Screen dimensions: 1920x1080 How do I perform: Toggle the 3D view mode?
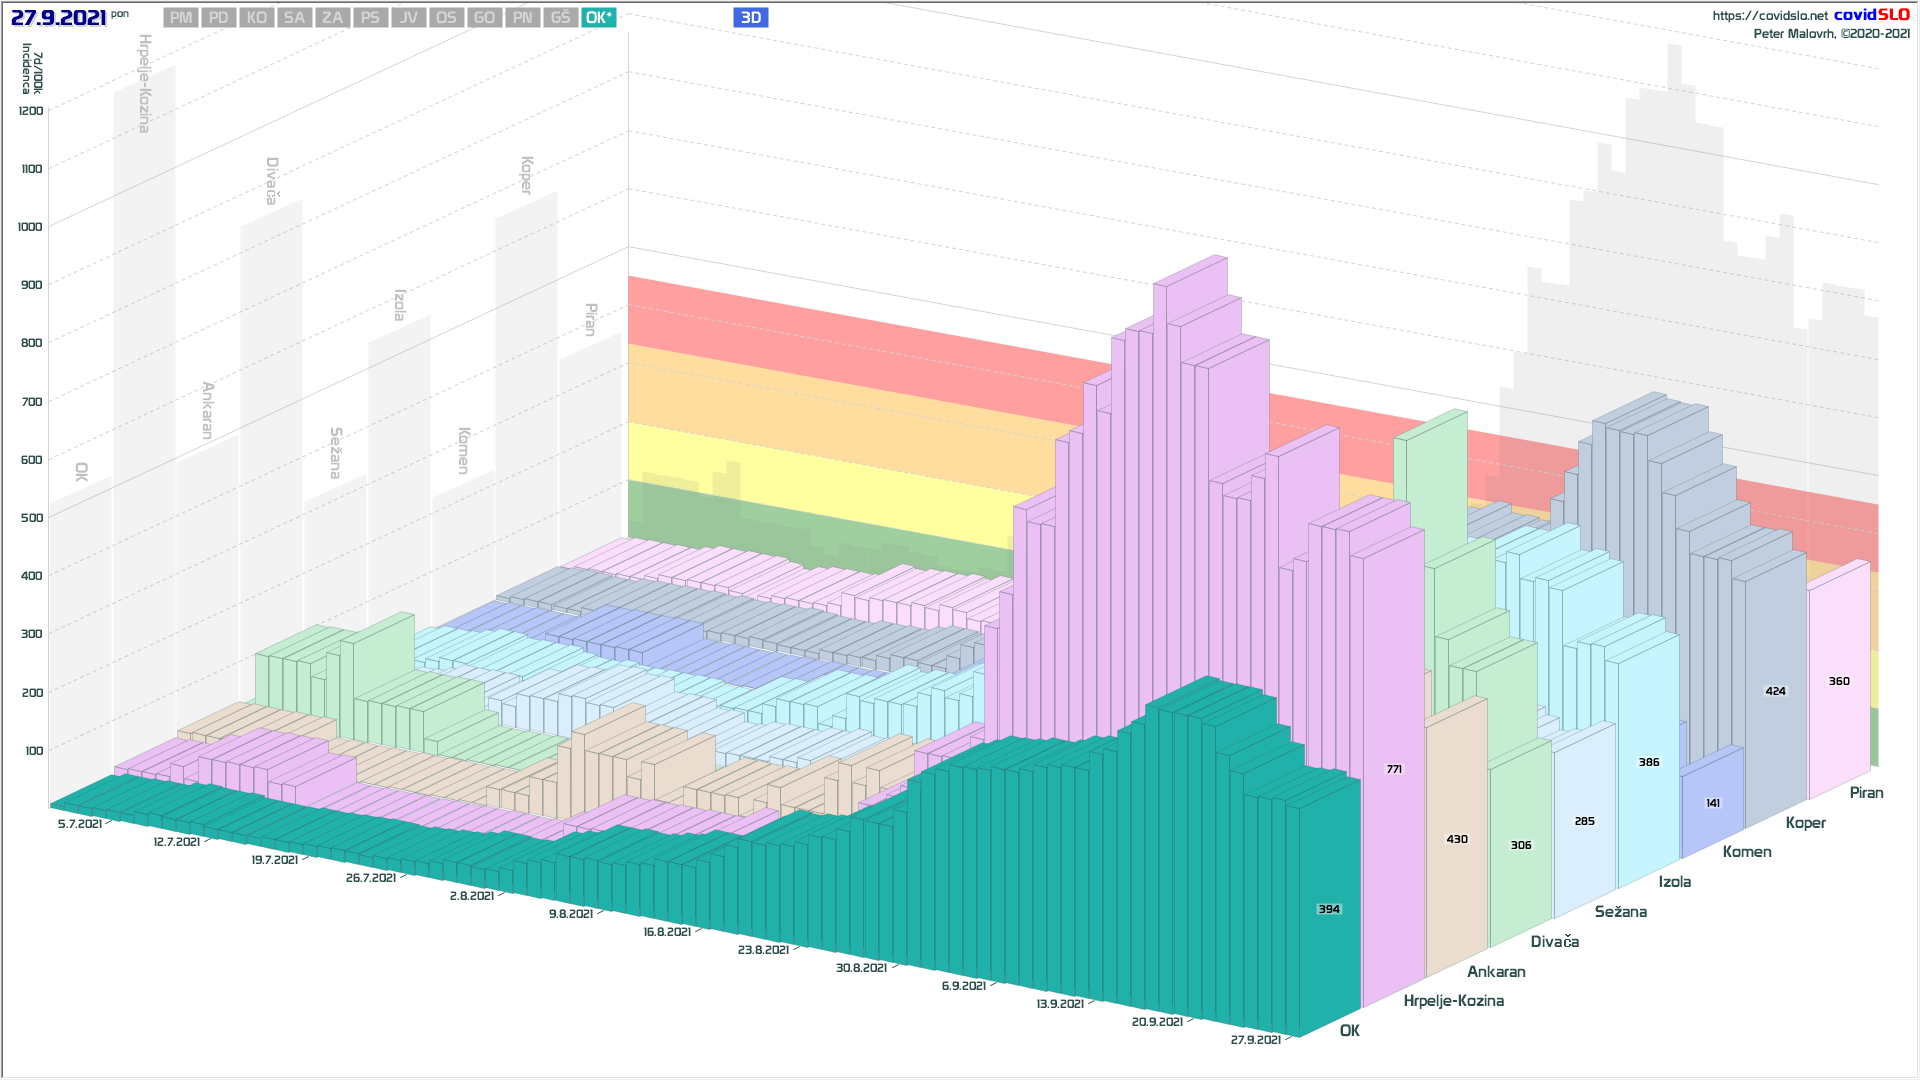click(x=750, y=18)
